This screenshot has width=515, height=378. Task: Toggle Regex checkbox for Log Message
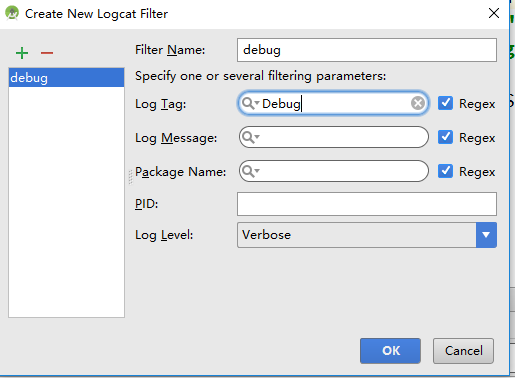(x=445, y=137)
